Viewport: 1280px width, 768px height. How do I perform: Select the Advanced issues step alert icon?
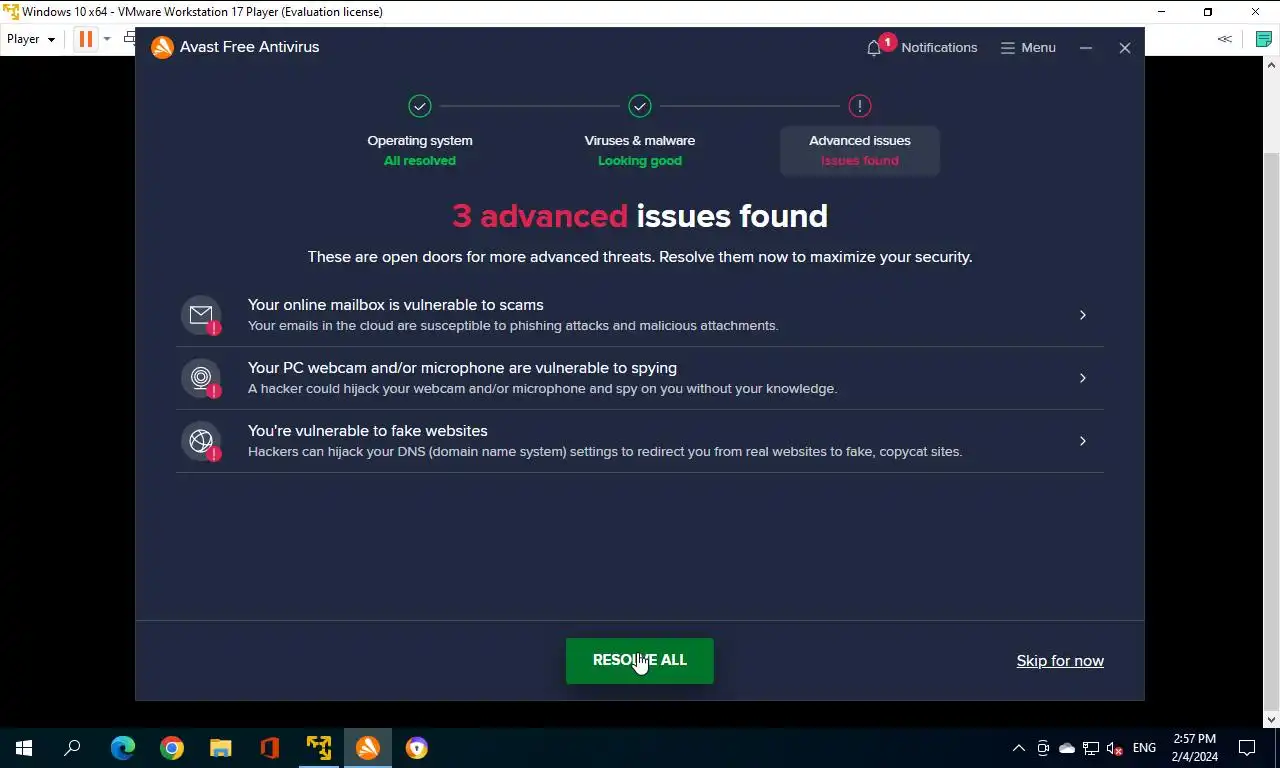tap(860, 106)
